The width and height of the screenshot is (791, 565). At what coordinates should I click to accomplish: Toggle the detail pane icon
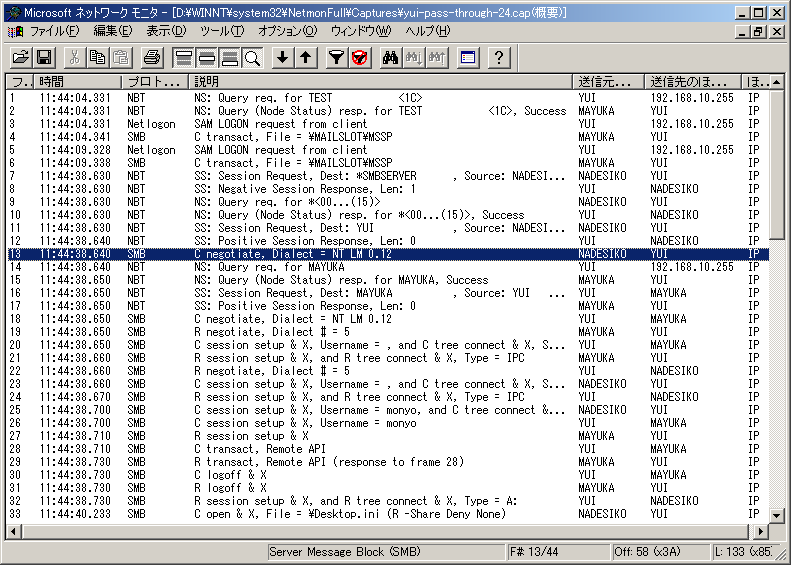tap(206, 58)
